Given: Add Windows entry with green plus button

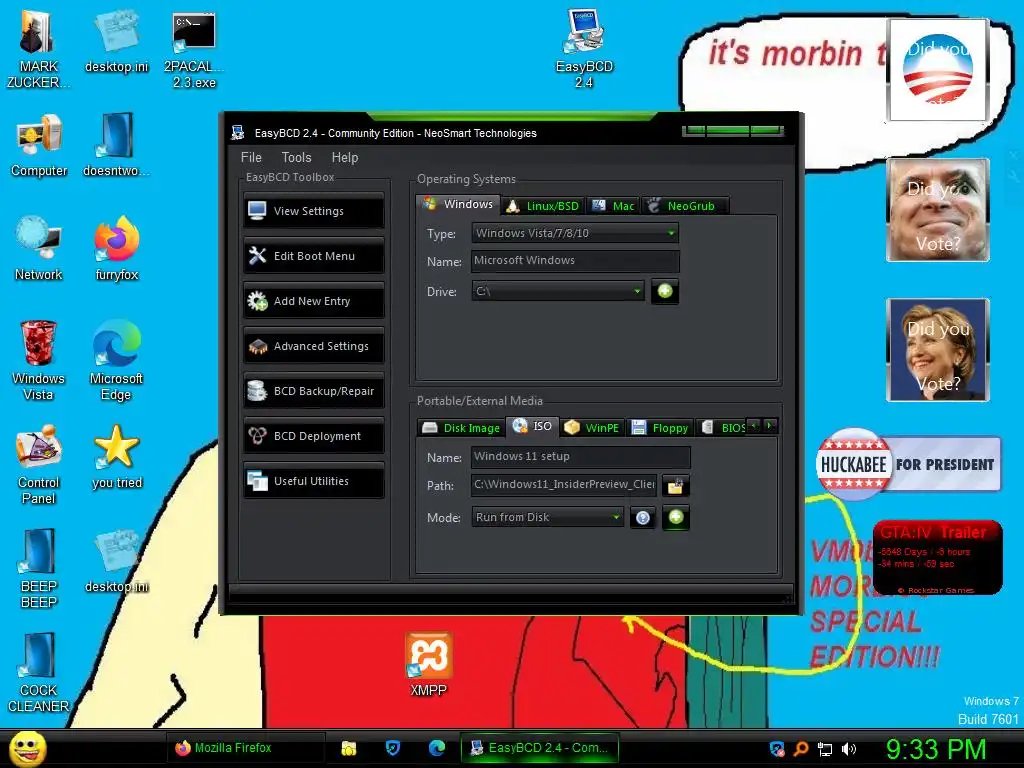Looking at the screenshot, I should 665,291.
